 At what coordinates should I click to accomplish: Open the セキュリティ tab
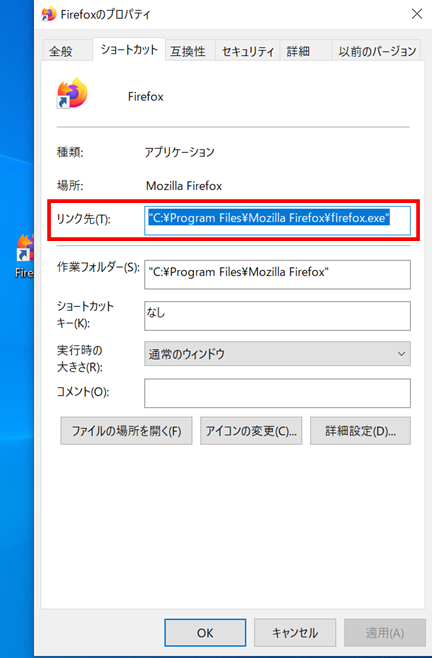(248, 52)
